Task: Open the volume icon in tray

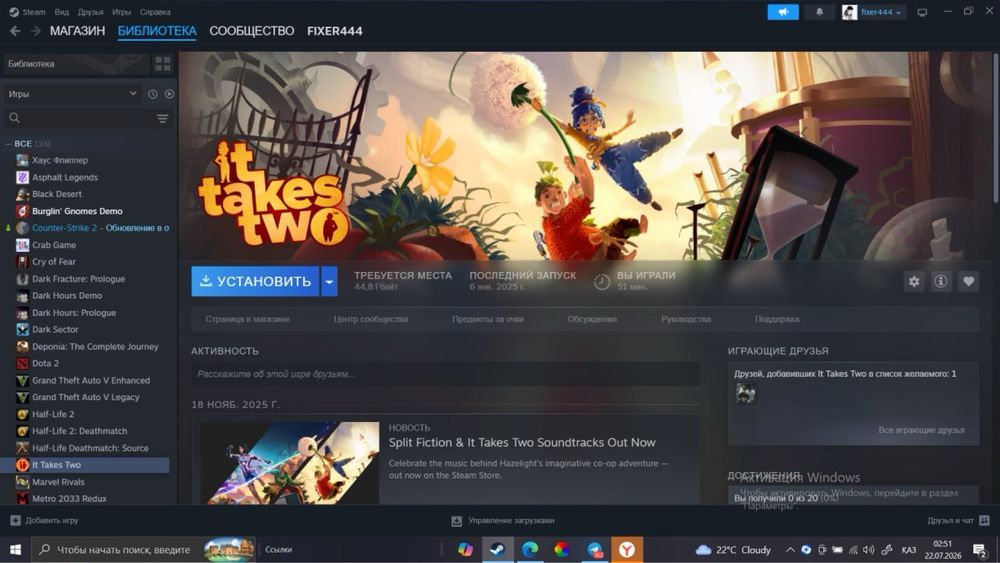Action: (x=869, y=550)
